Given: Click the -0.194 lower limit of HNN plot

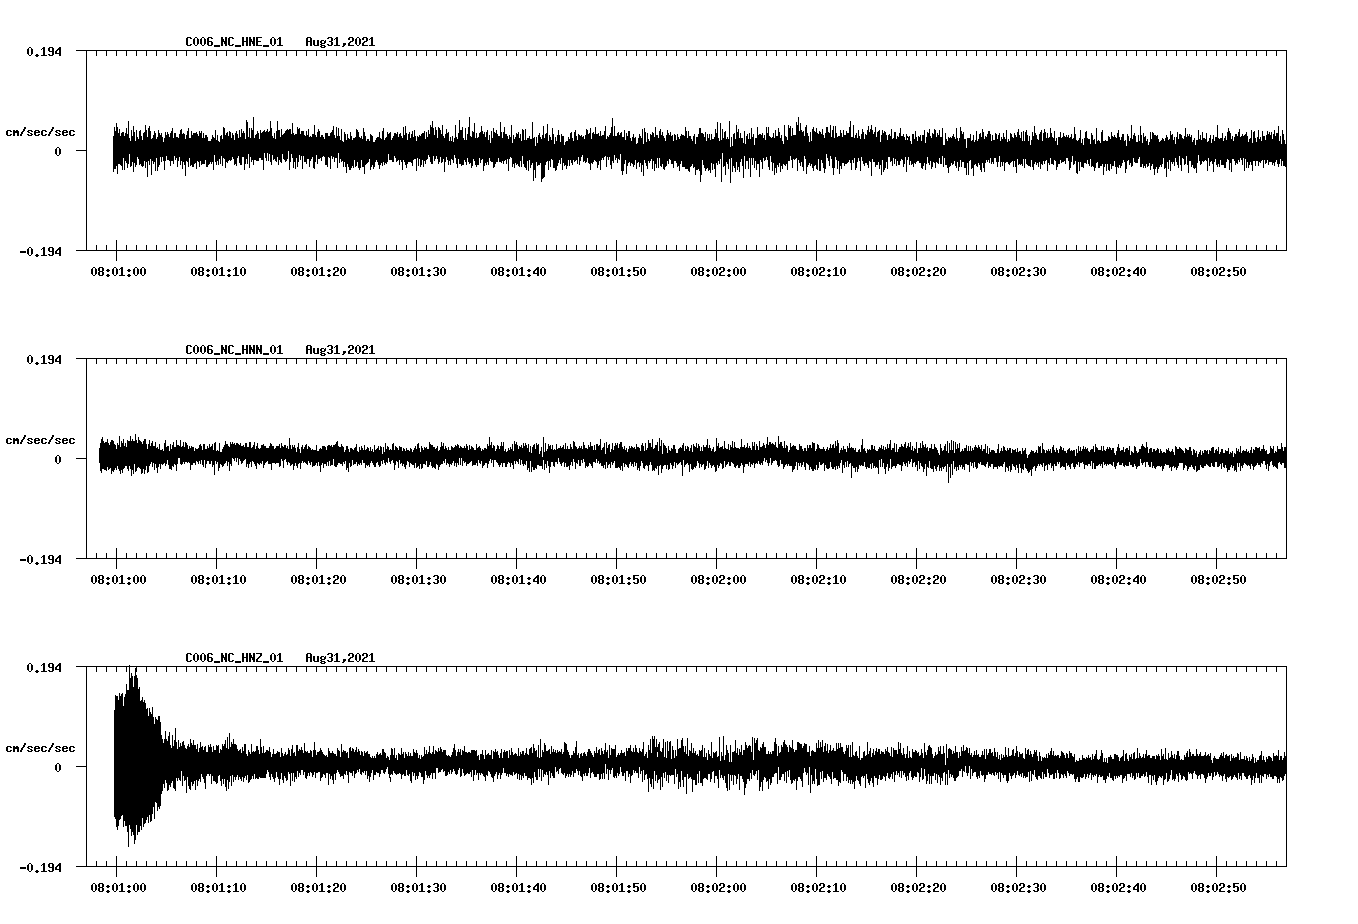Looking at the screenshot, I should tap(40, 559).
